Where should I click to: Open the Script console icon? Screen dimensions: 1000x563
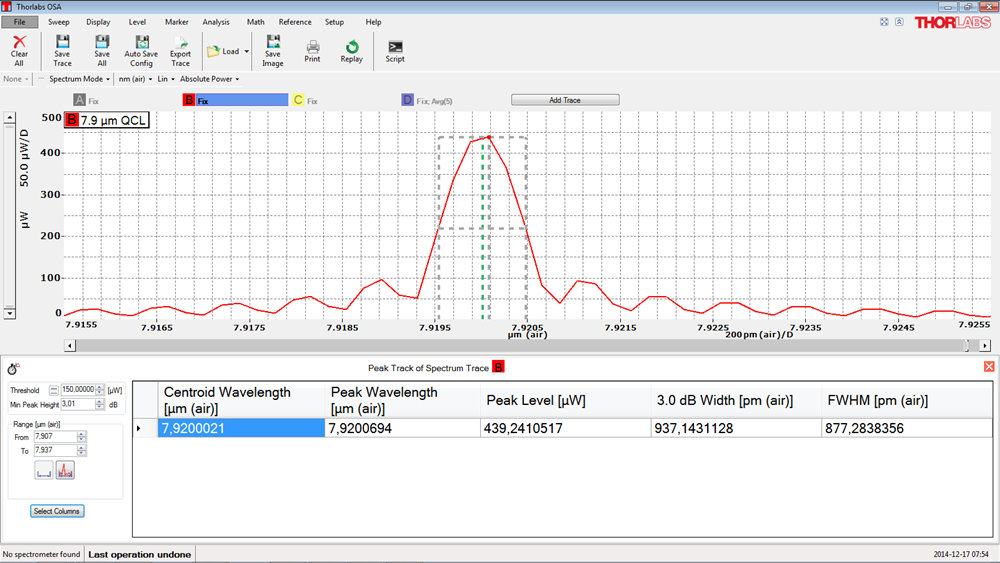point(395,47)
